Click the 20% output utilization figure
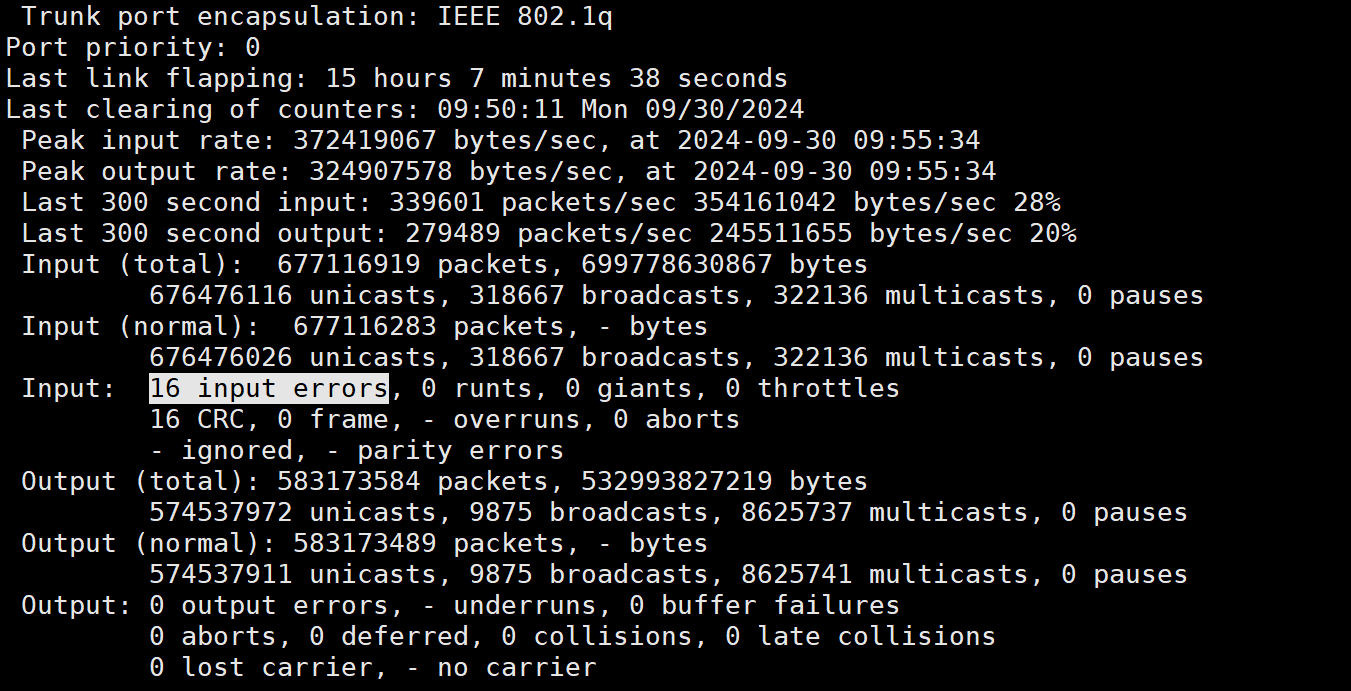Viewport: 1351px width, 691px height. pyautogui.click(x=1052, y=233)
